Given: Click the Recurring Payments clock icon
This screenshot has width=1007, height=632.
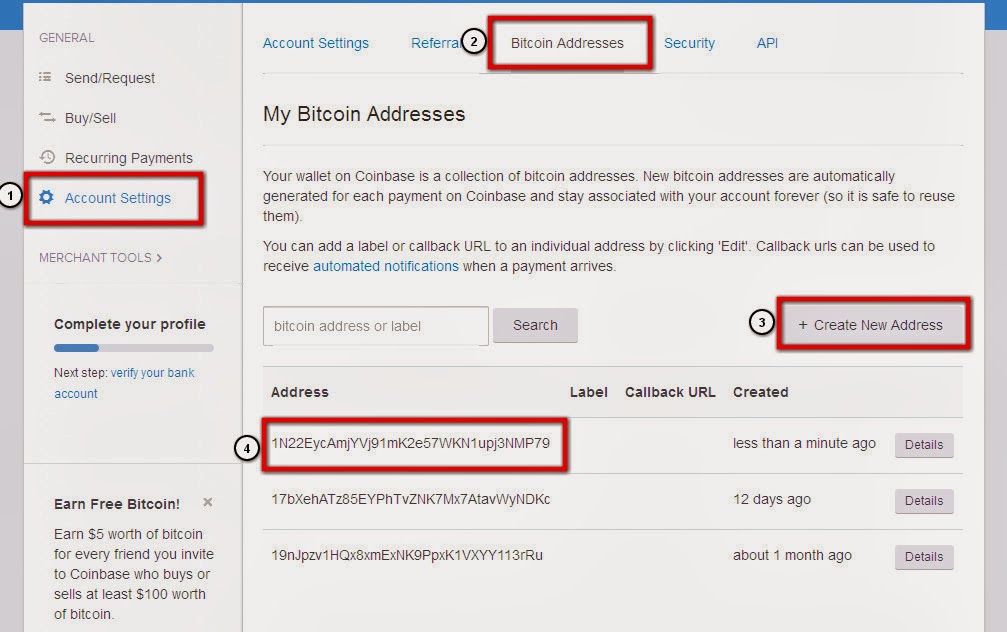Looking at the screenshot, I should pyautogui.click(x=47, y=157).
